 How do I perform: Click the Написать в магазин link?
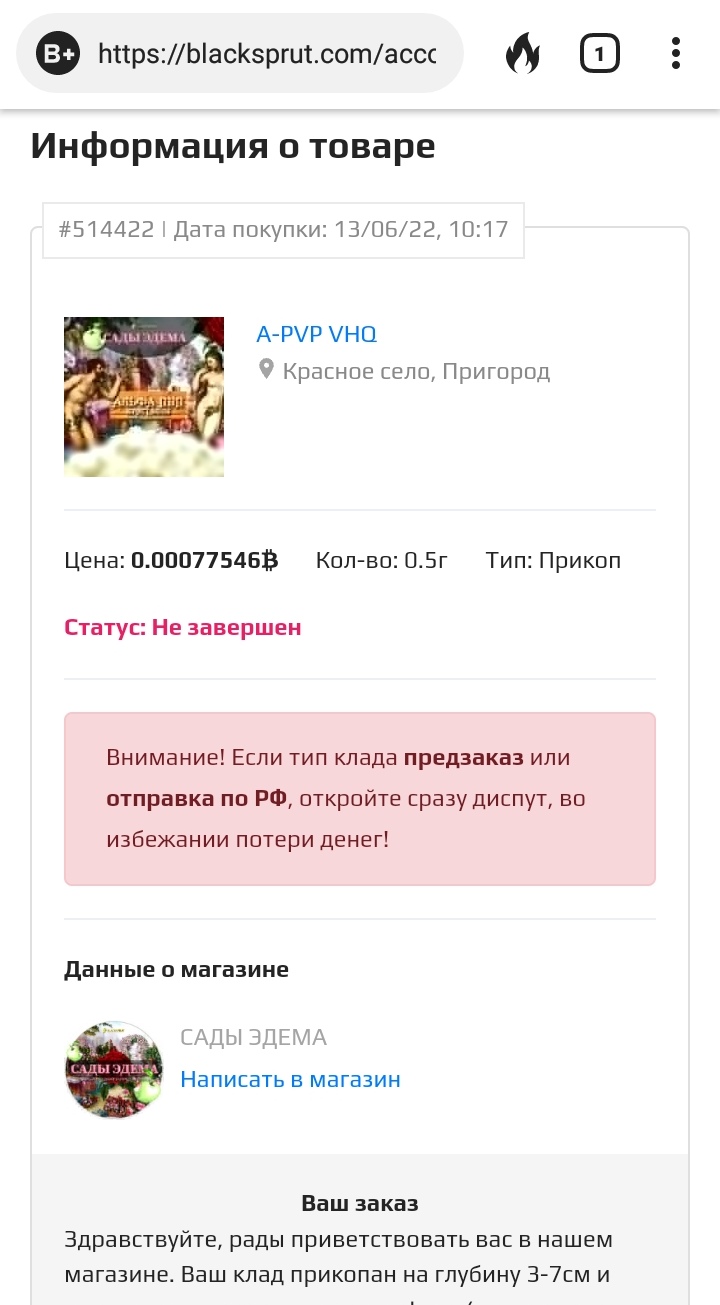[290, 1079]
